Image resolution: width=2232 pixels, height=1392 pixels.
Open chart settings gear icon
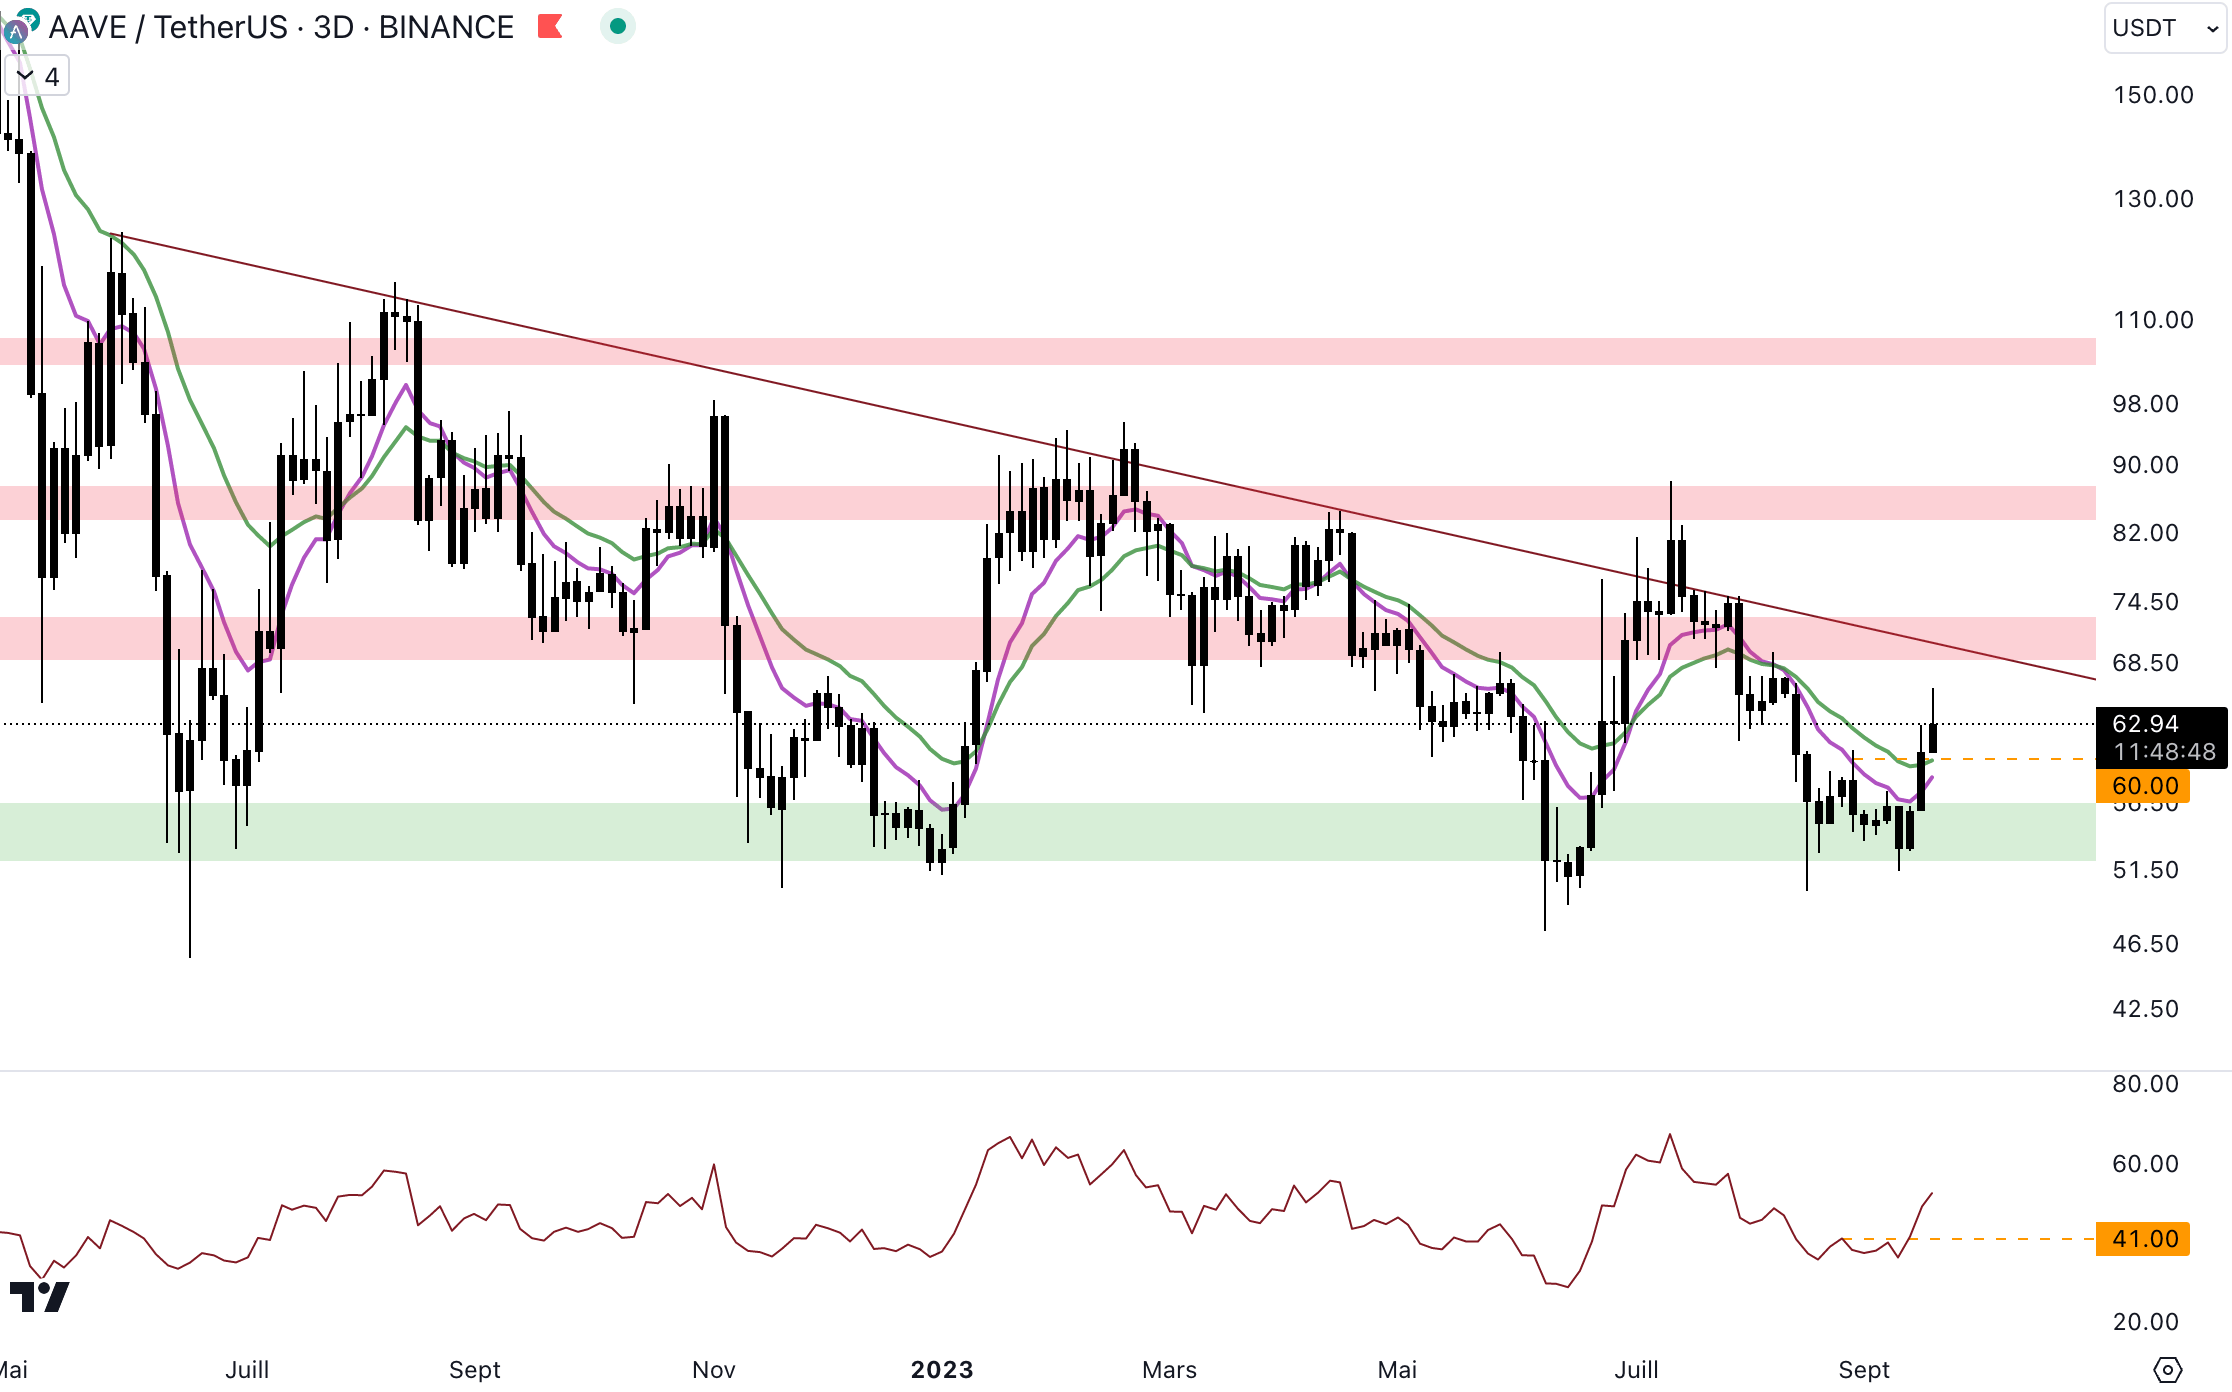pyautogui.click(x=2166, y=1369)
